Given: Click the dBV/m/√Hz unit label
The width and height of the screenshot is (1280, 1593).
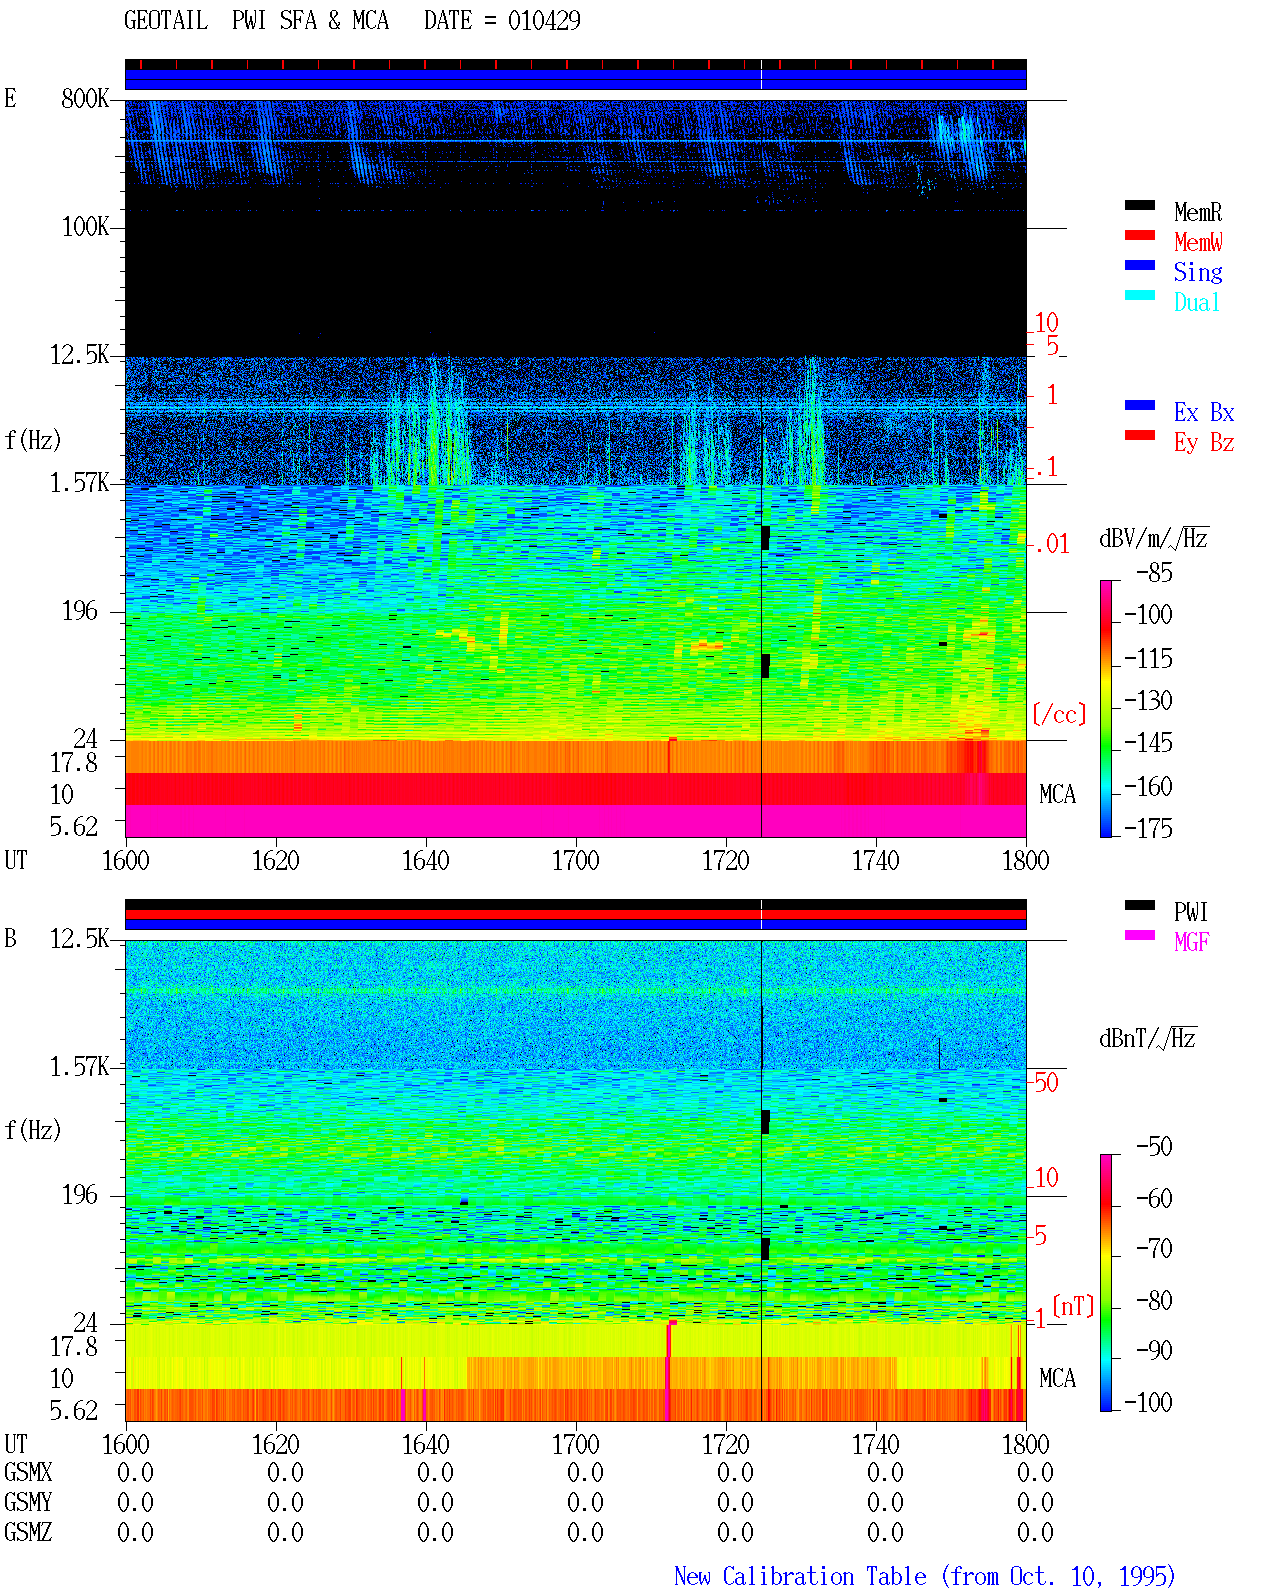Looking at the screenshot, I should (x=1154, y=537).
